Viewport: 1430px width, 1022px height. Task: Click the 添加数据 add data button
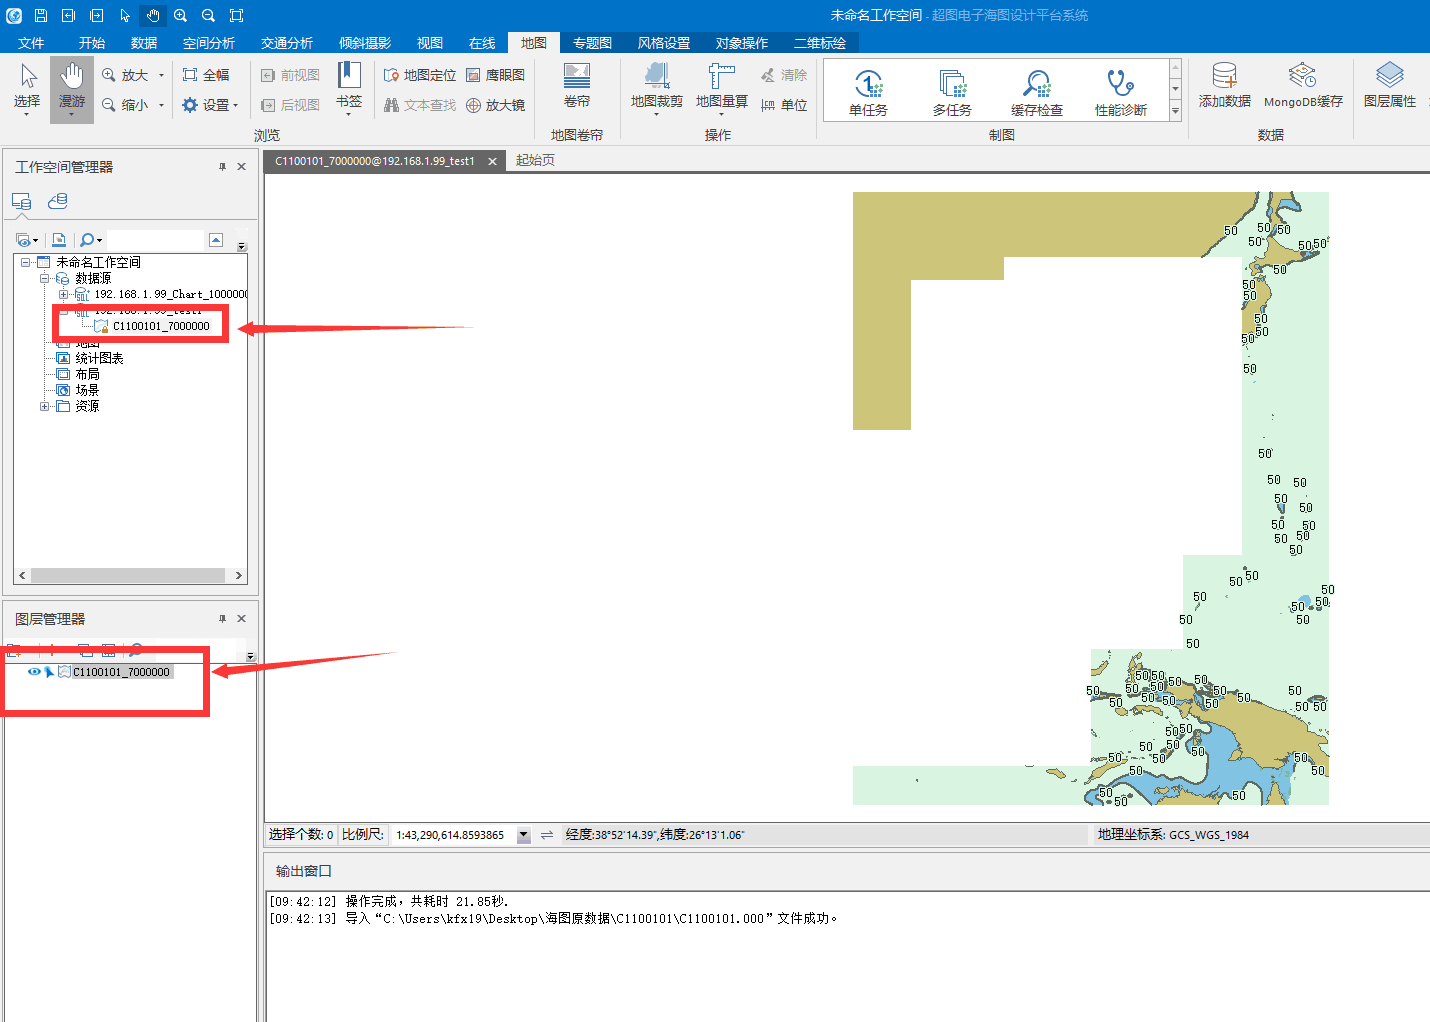1225,86
